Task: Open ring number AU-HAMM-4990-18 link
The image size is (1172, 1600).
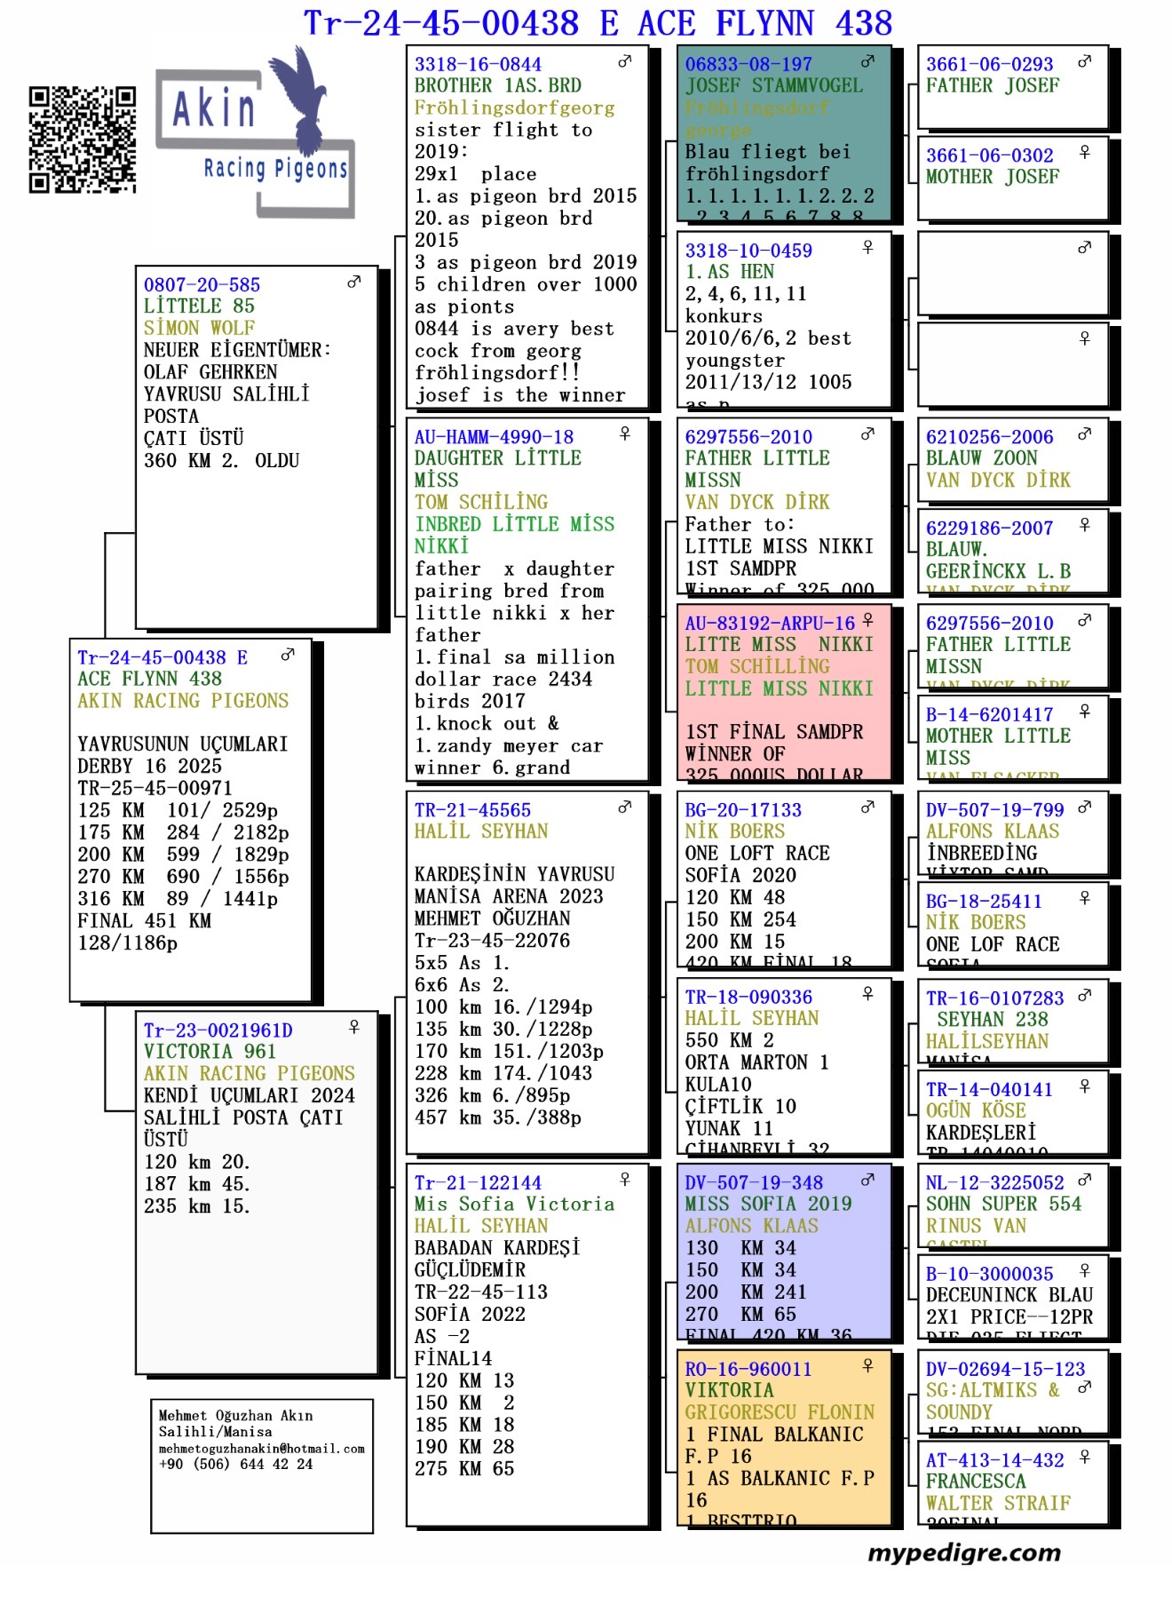Action: (x=494, y=437)
